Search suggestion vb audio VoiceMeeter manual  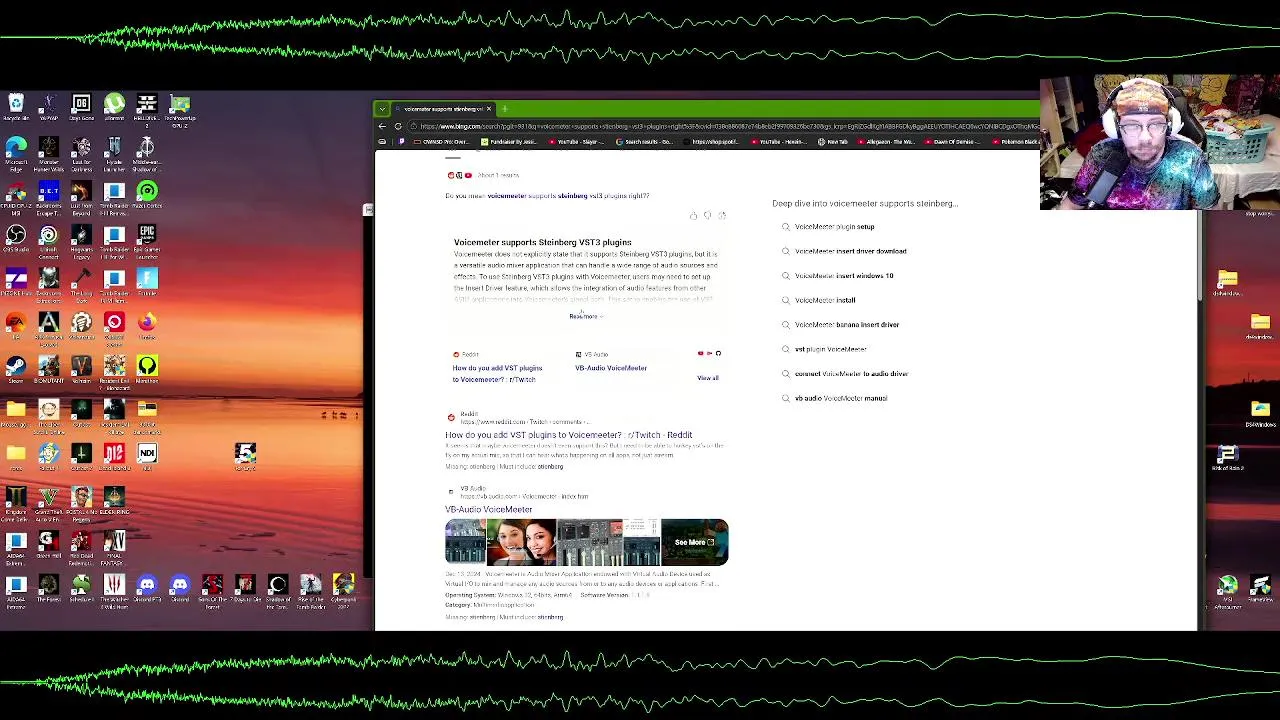click(841, 398)
